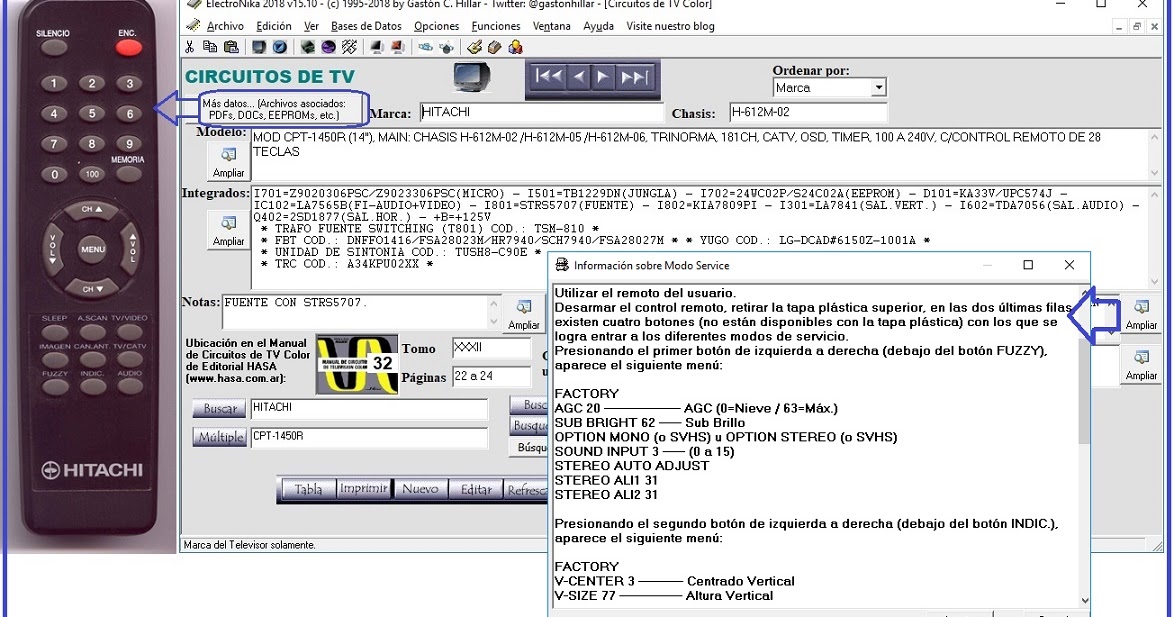The image size is (1174, 617).
Task: Click the Copy icon on the toolbar
Action: (x=210, y=48)
